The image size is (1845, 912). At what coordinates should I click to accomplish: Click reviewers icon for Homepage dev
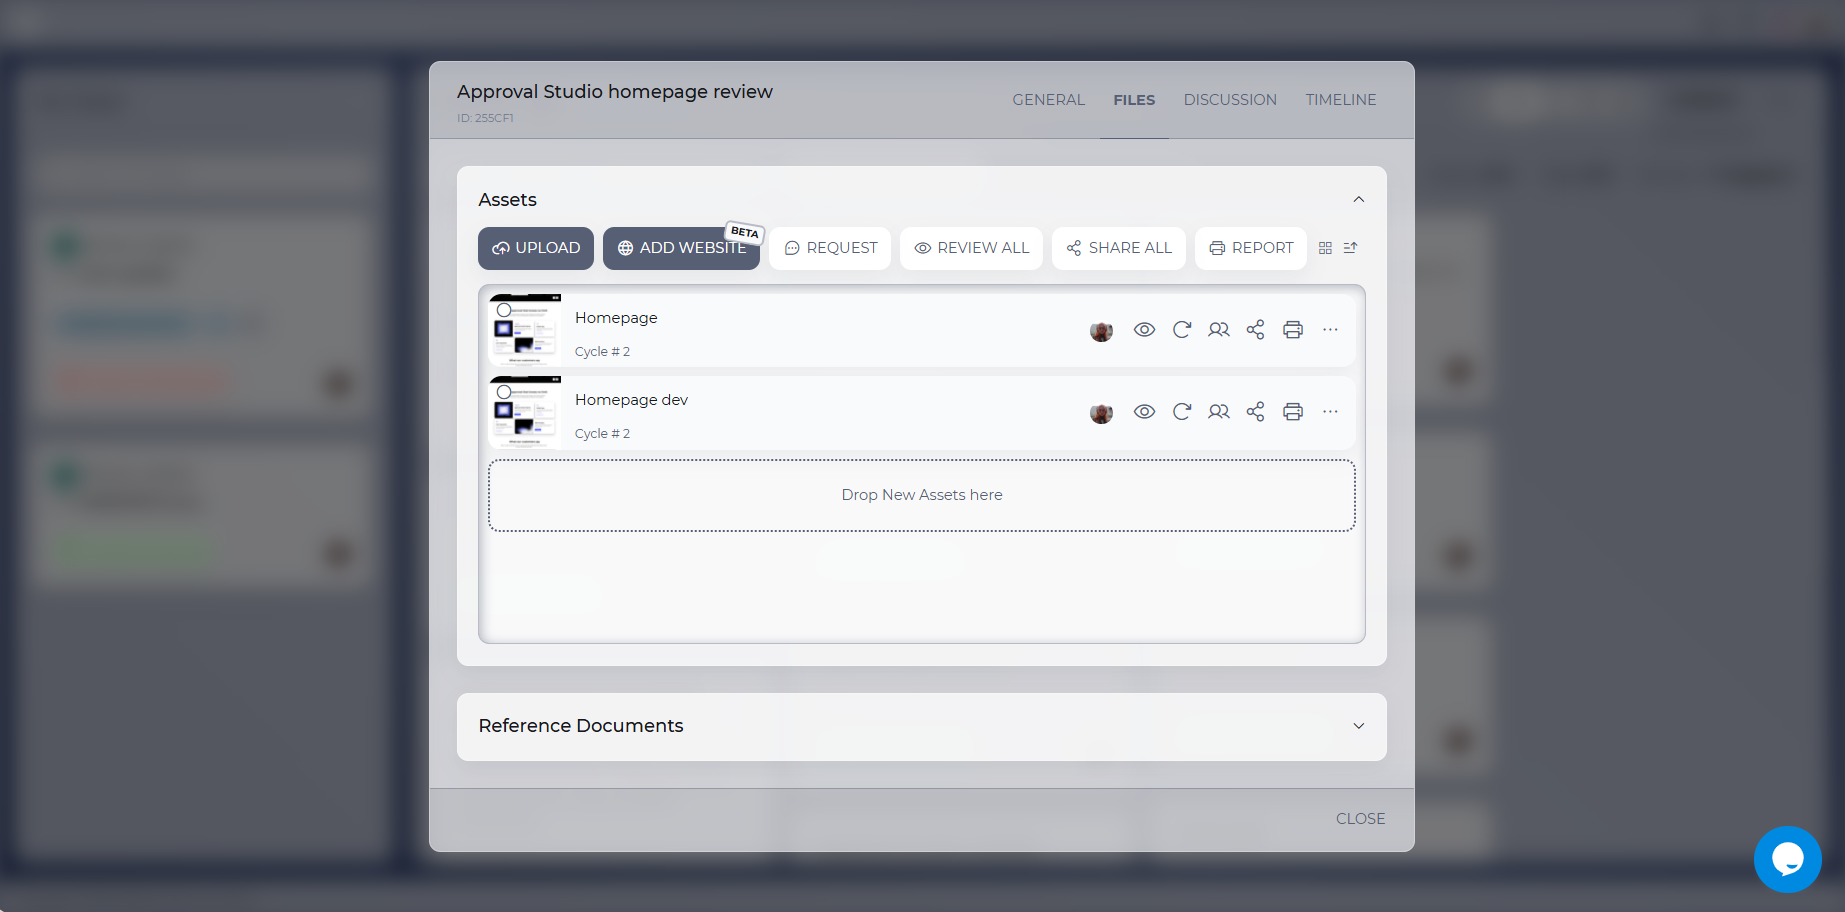coord(1219,412)
